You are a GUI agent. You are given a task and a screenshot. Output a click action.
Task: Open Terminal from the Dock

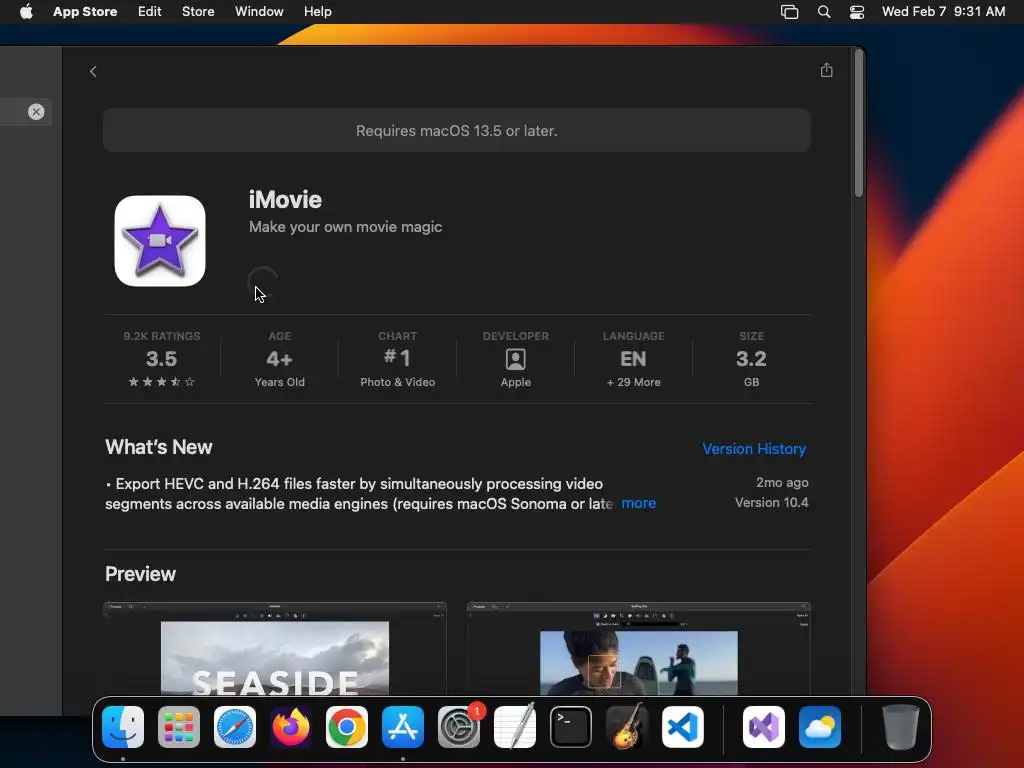571,727
